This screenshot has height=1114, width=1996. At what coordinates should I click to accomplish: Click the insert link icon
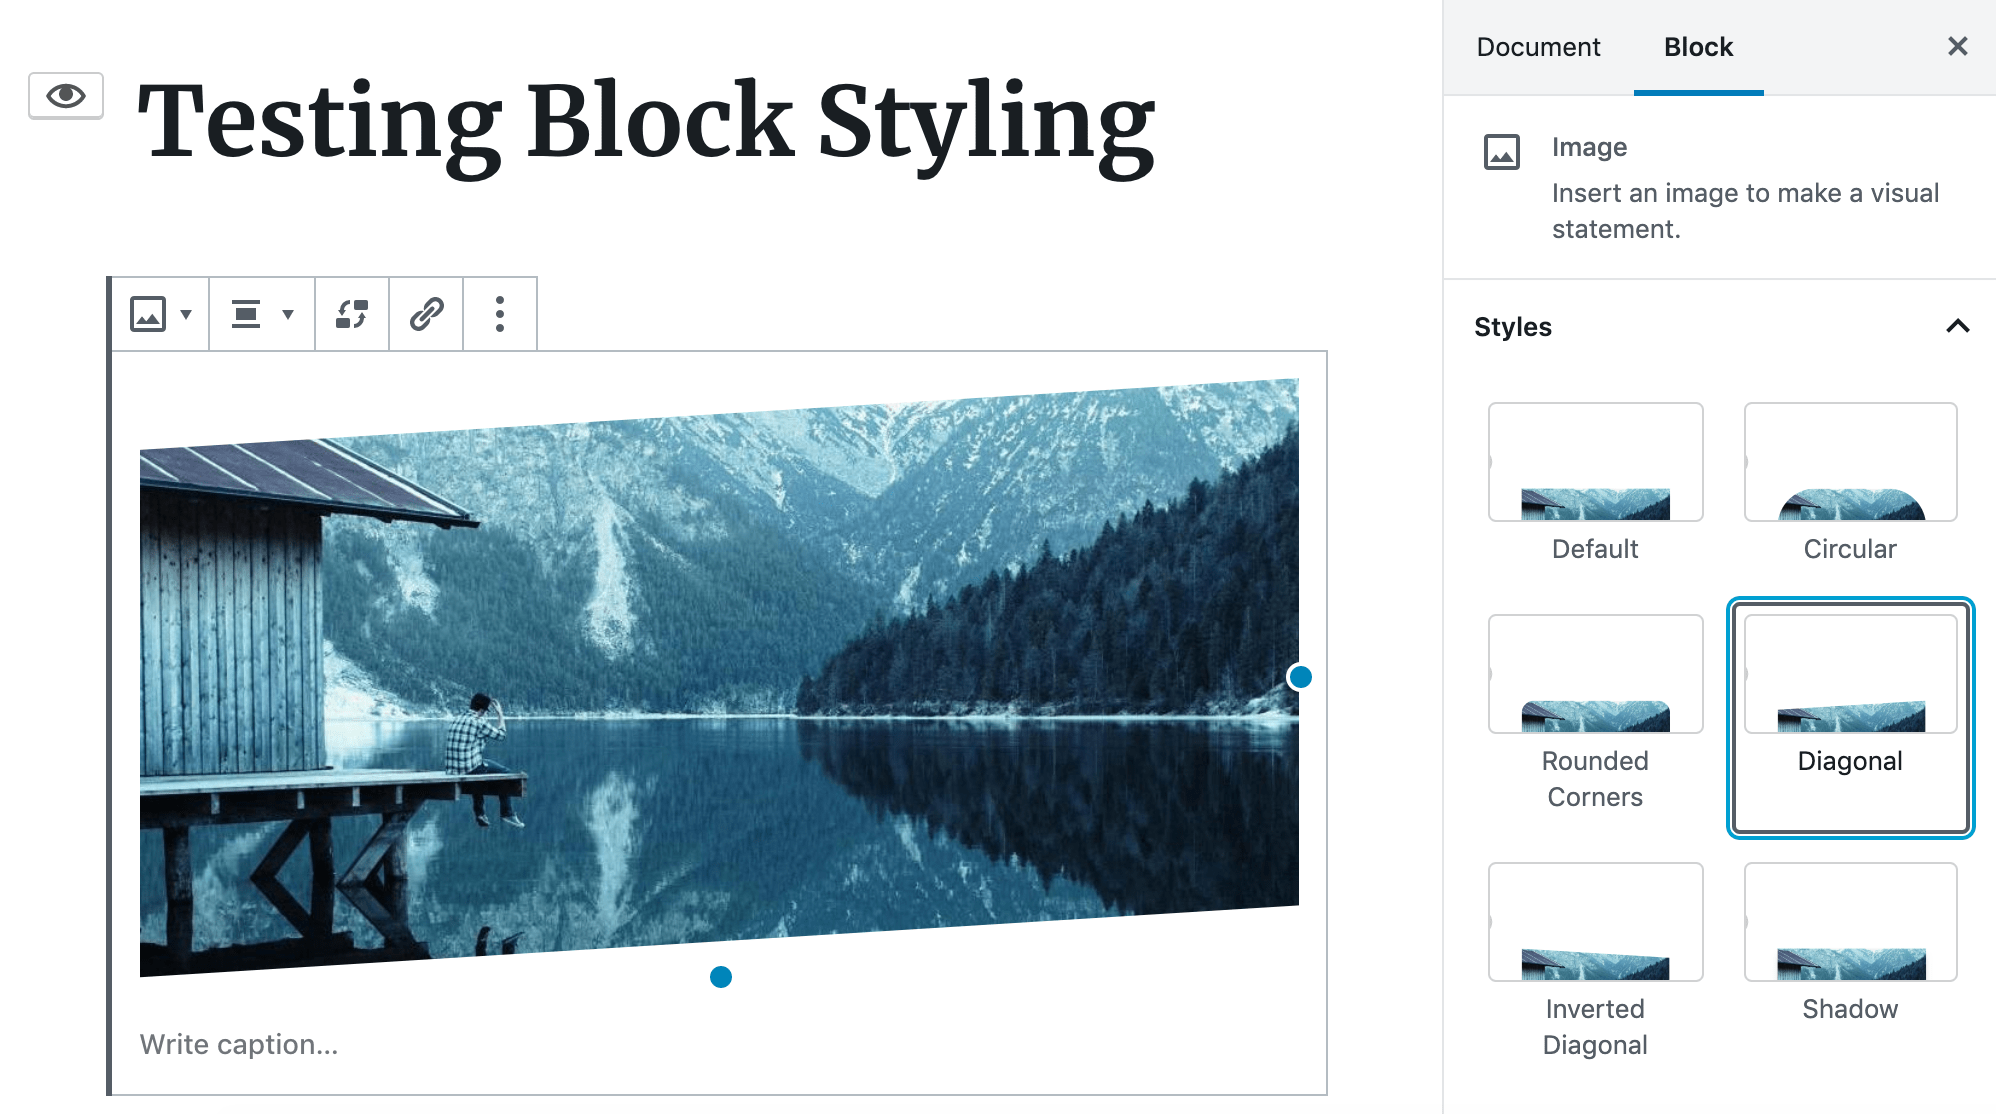tap(427, 314)
